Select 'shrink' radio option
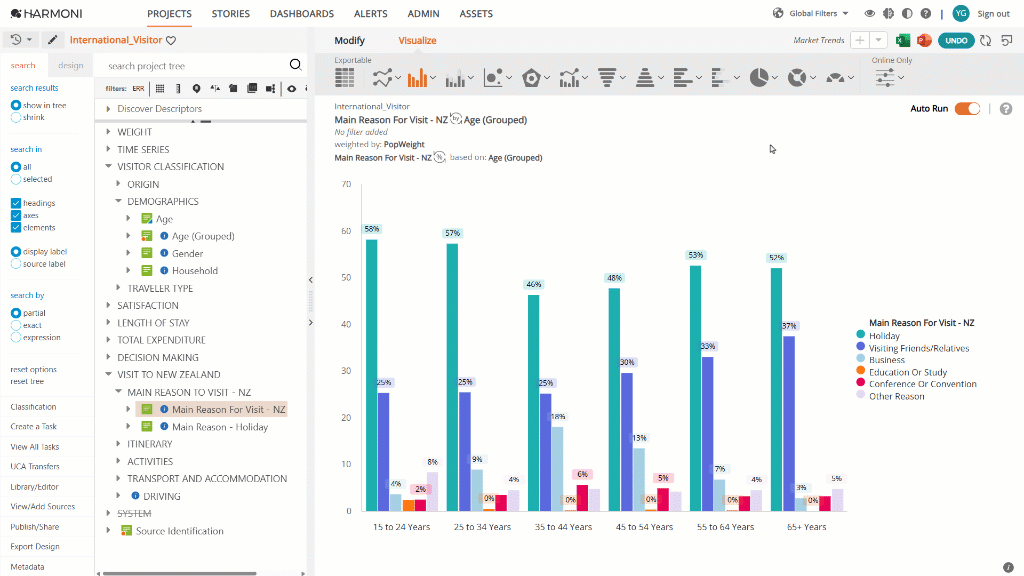 coord(16,118)
